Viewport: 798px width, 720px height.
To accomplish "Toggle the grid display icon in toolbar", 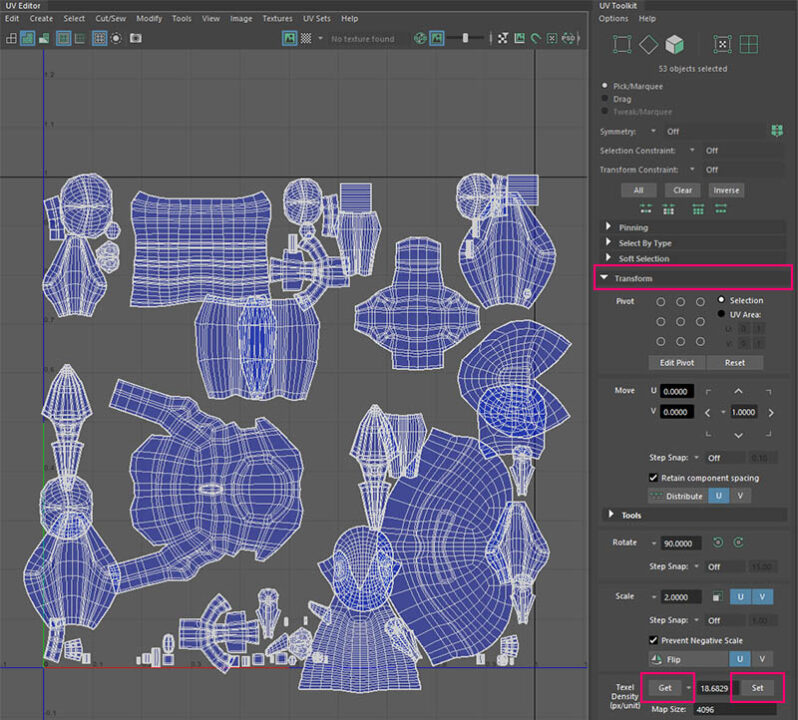I will [x=99, y=38].
